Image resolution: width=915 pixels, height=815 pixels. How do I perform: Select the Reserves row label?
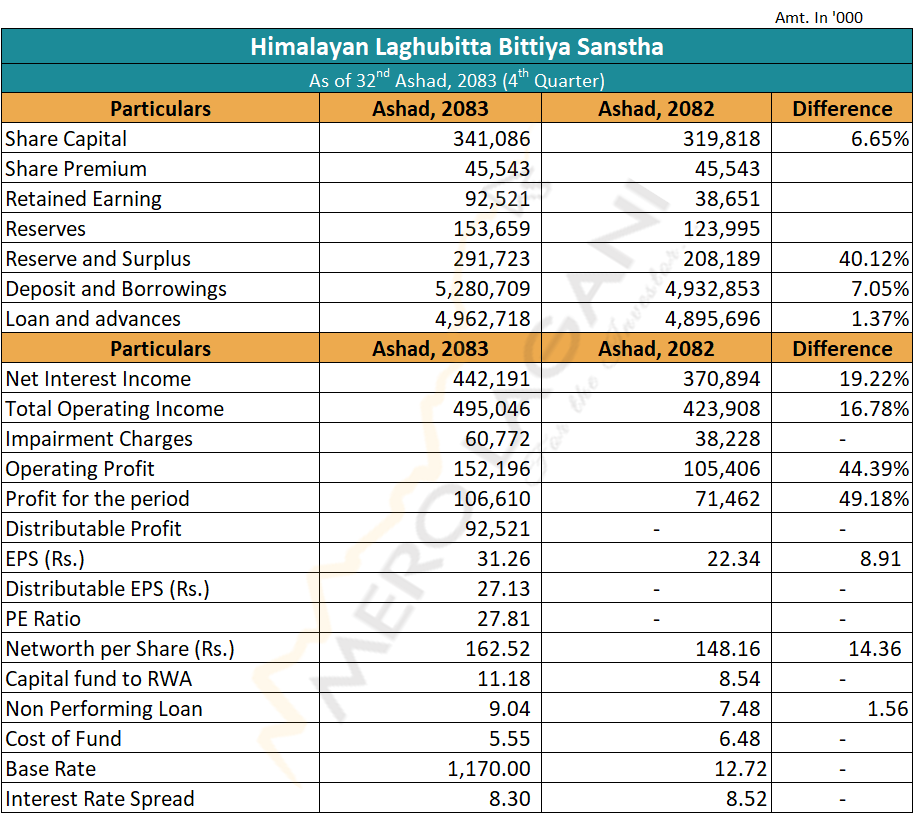tap(46, 229)
